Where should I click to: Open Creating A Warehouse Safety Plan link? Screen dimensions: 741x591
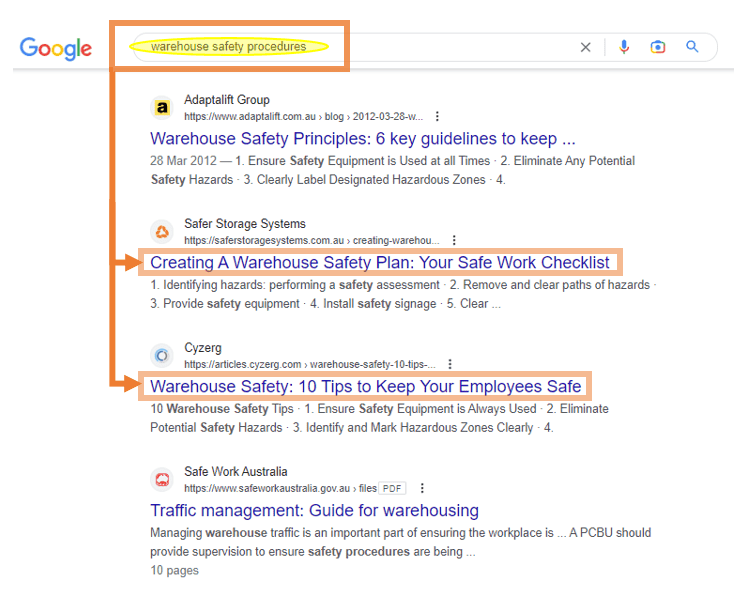380,262
